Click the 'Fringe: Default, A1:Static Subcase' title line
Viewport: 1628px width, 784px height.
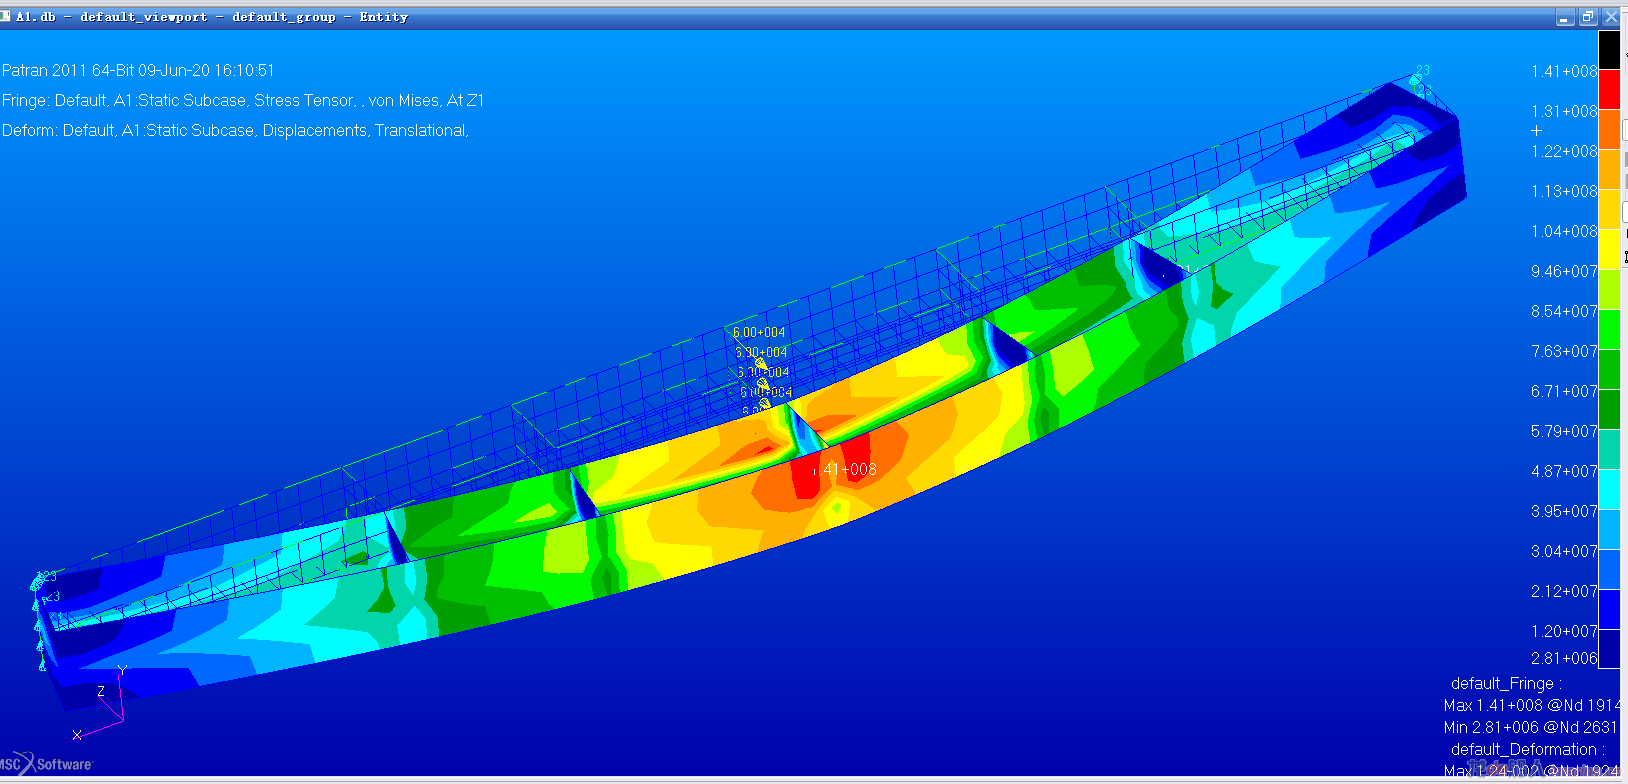coord(243,100)
